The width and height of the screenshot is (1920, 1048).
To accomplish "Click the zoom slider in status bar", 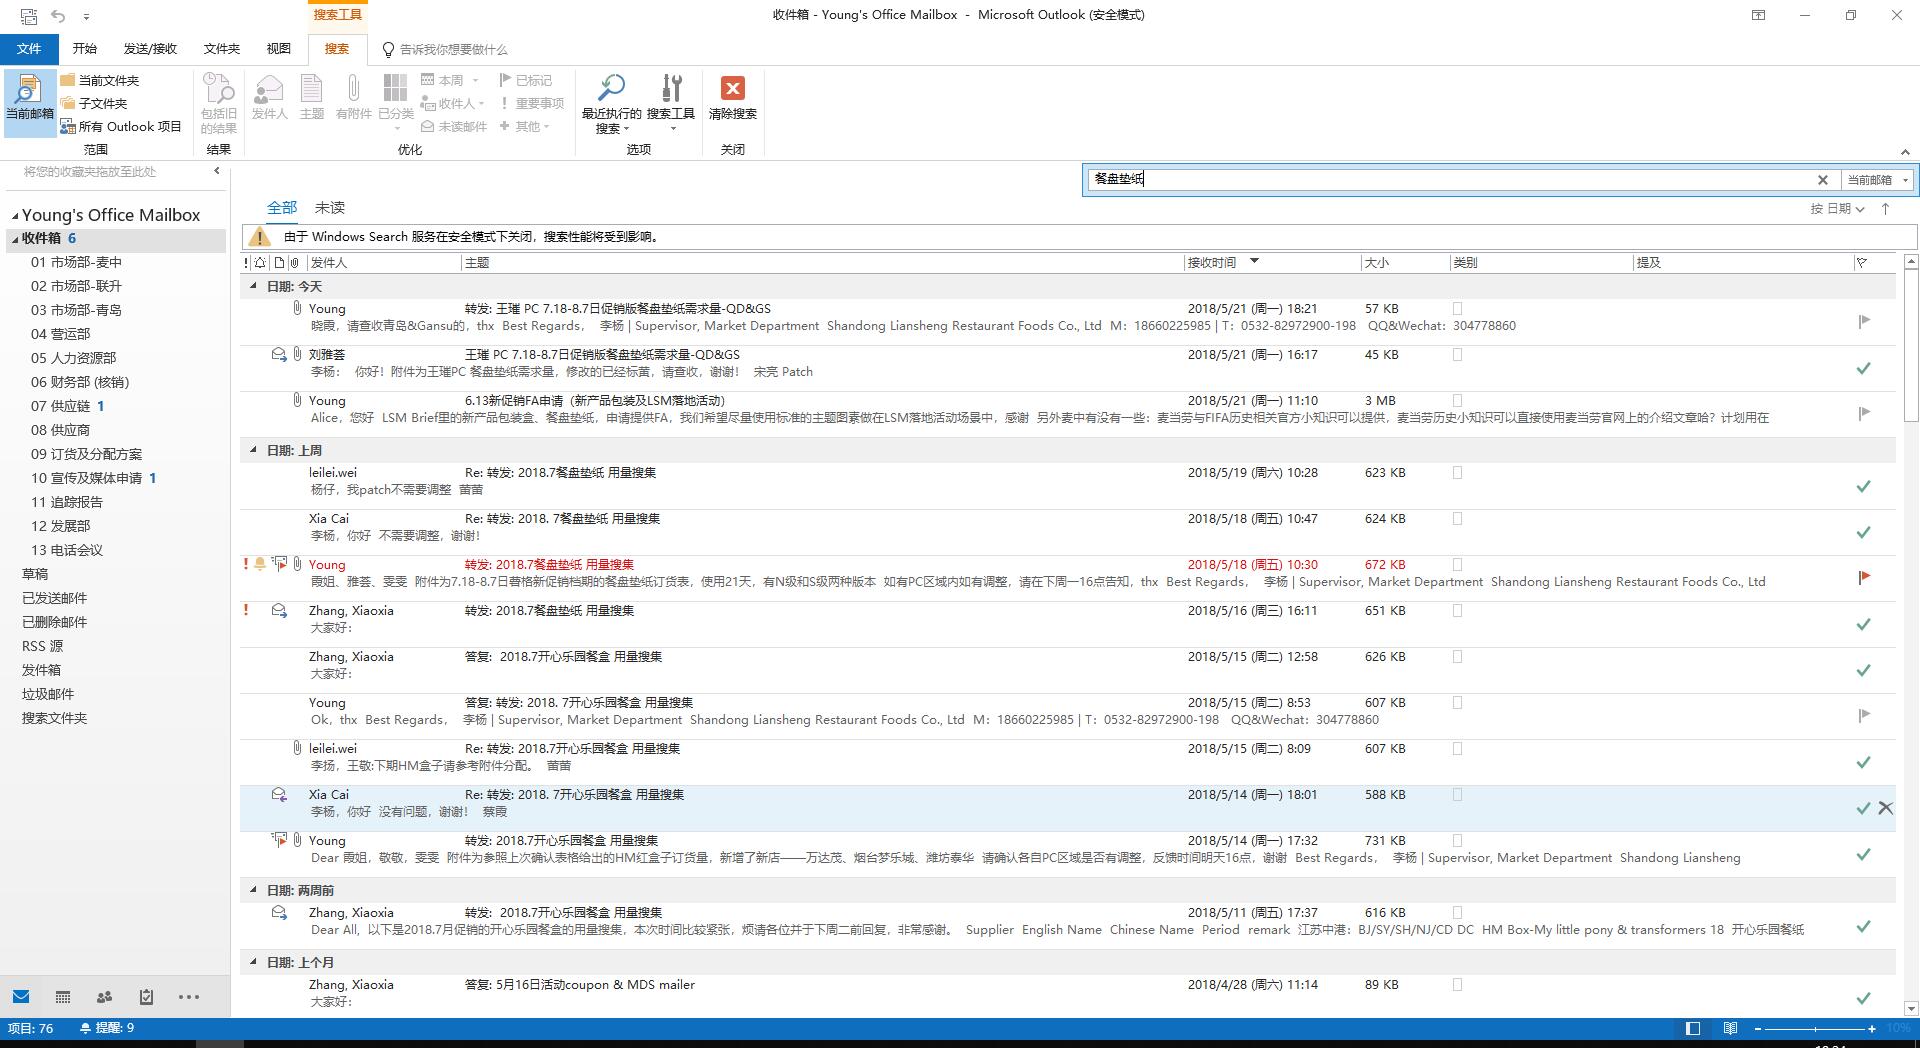I will (x=1815, y=1028).
